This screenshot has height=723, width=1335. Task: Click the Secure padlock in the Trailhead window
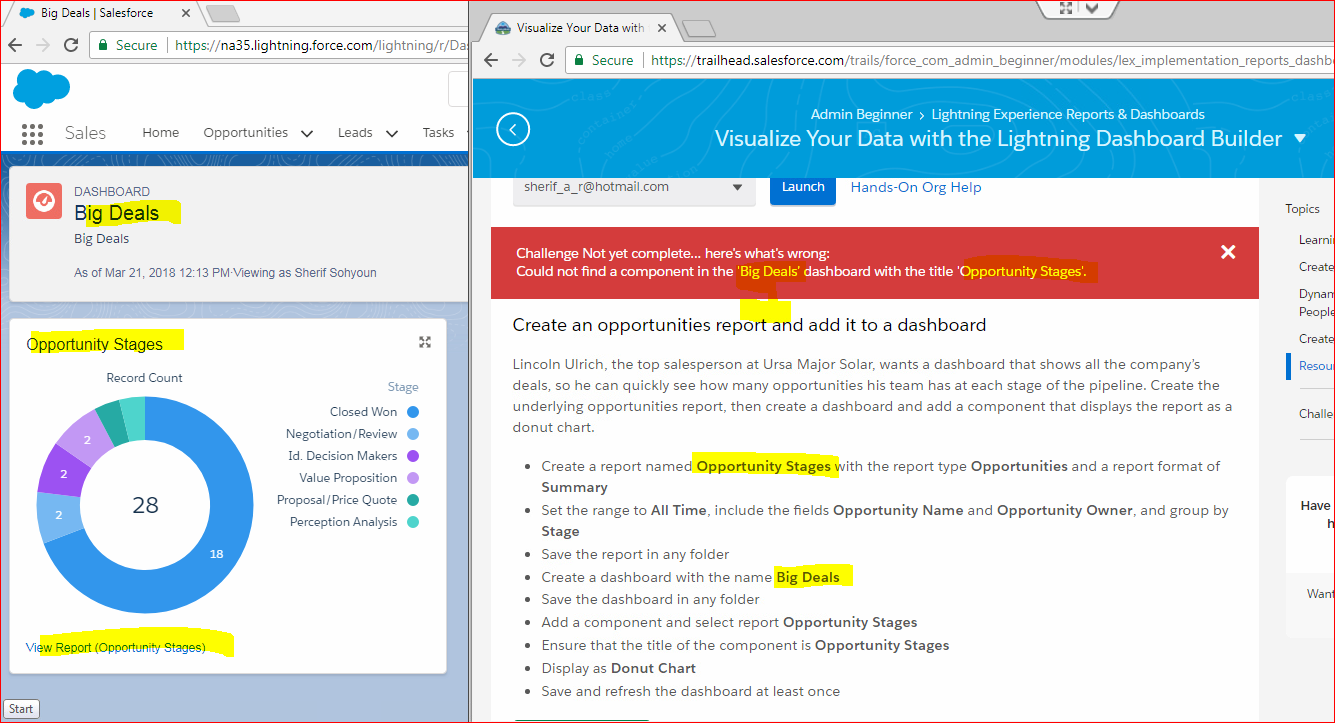click(x=578, y=60)
